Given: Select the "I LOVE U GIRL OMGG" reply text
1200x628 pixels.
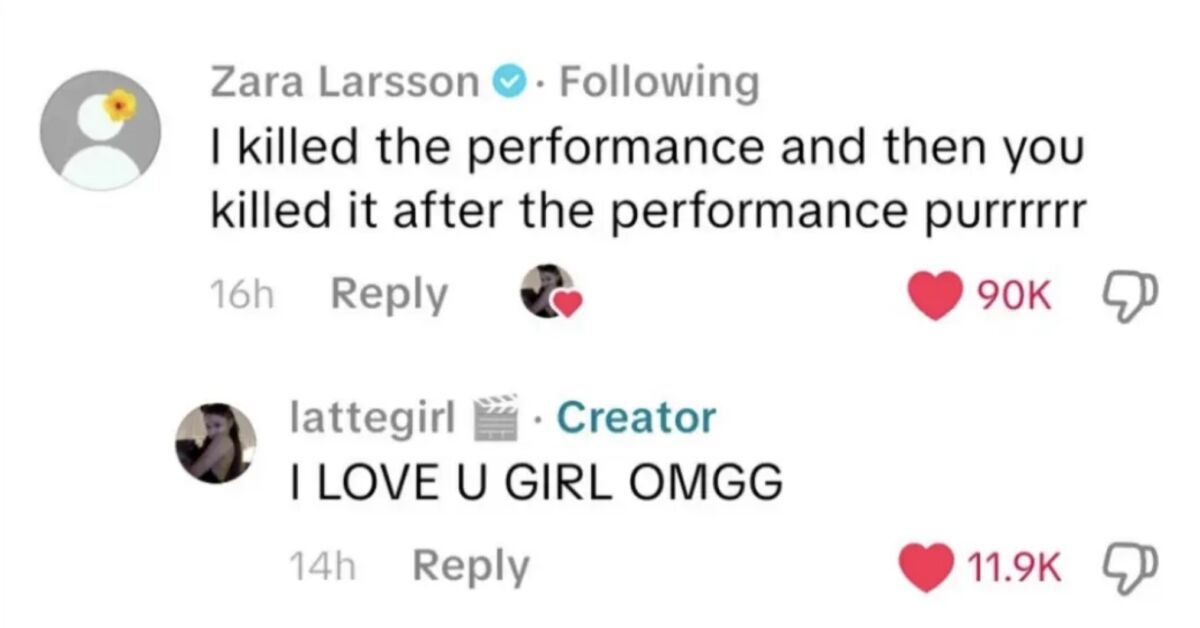Looking at the screenshot, I should (533, 485).
